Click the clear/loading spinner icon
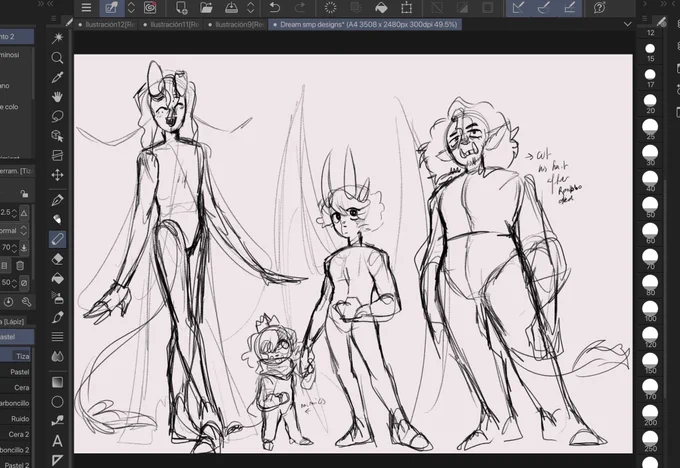 [x=330, y=7]
